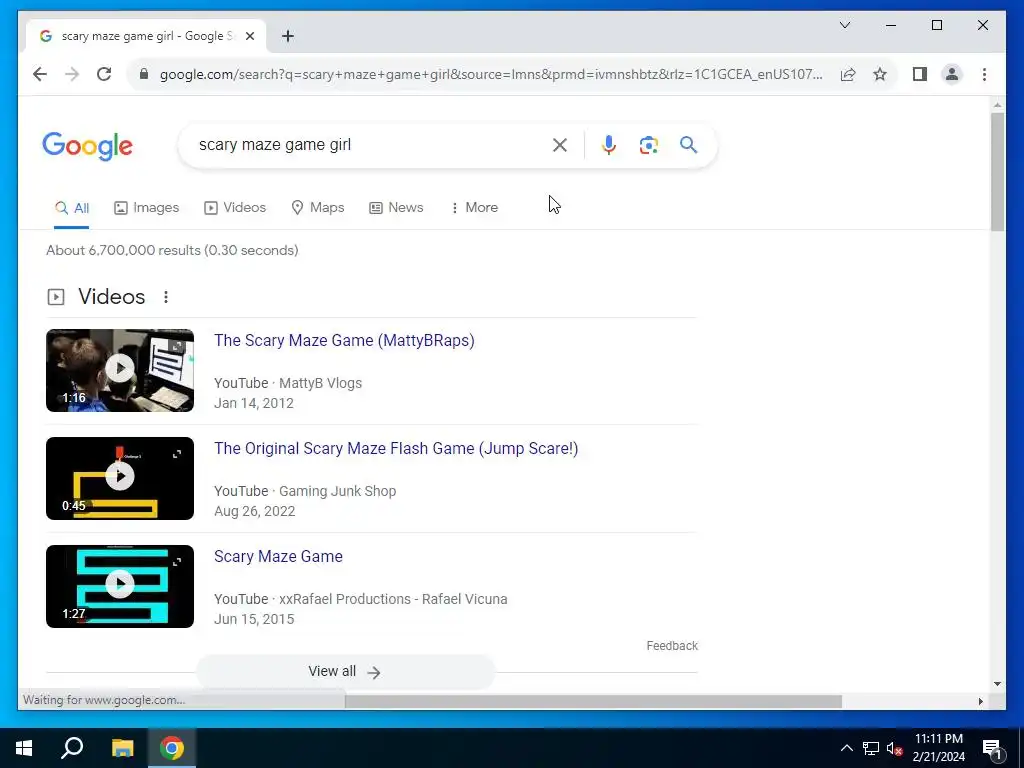
Task: View site information via lock icon
Action: pos(144,74)
